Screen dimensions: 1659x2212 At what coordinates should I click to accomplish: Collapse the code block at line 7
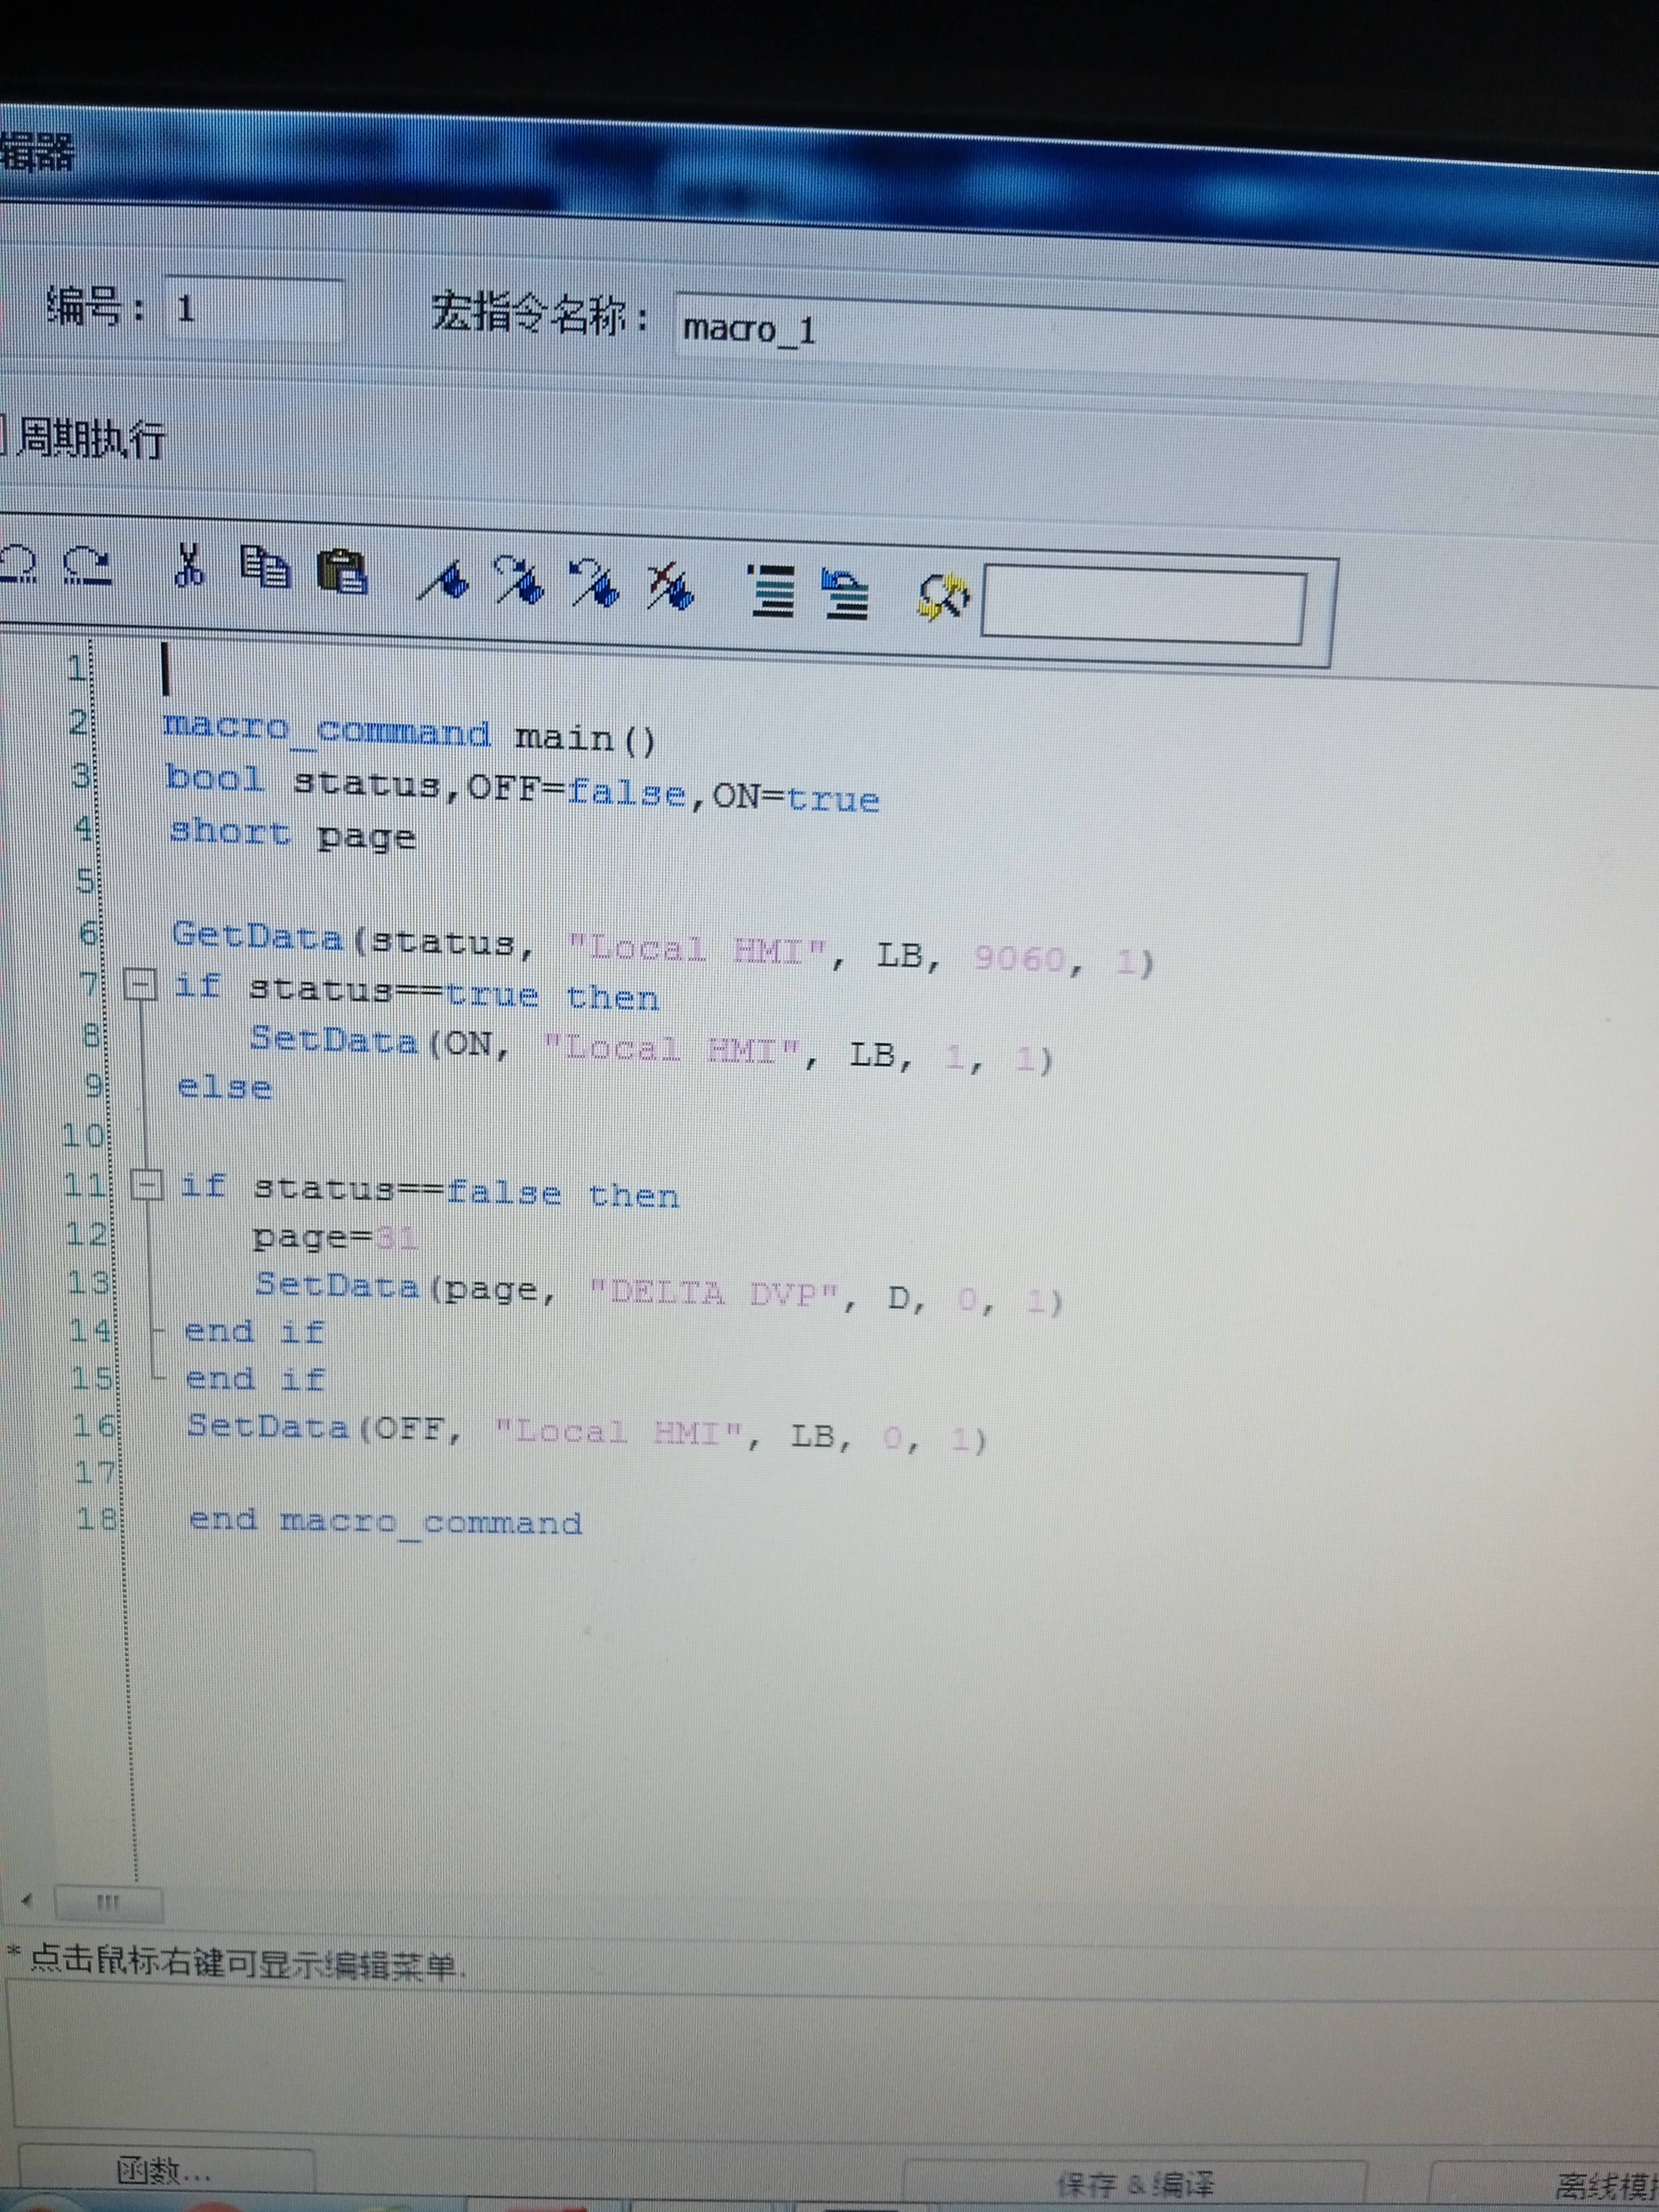(140, 985)
